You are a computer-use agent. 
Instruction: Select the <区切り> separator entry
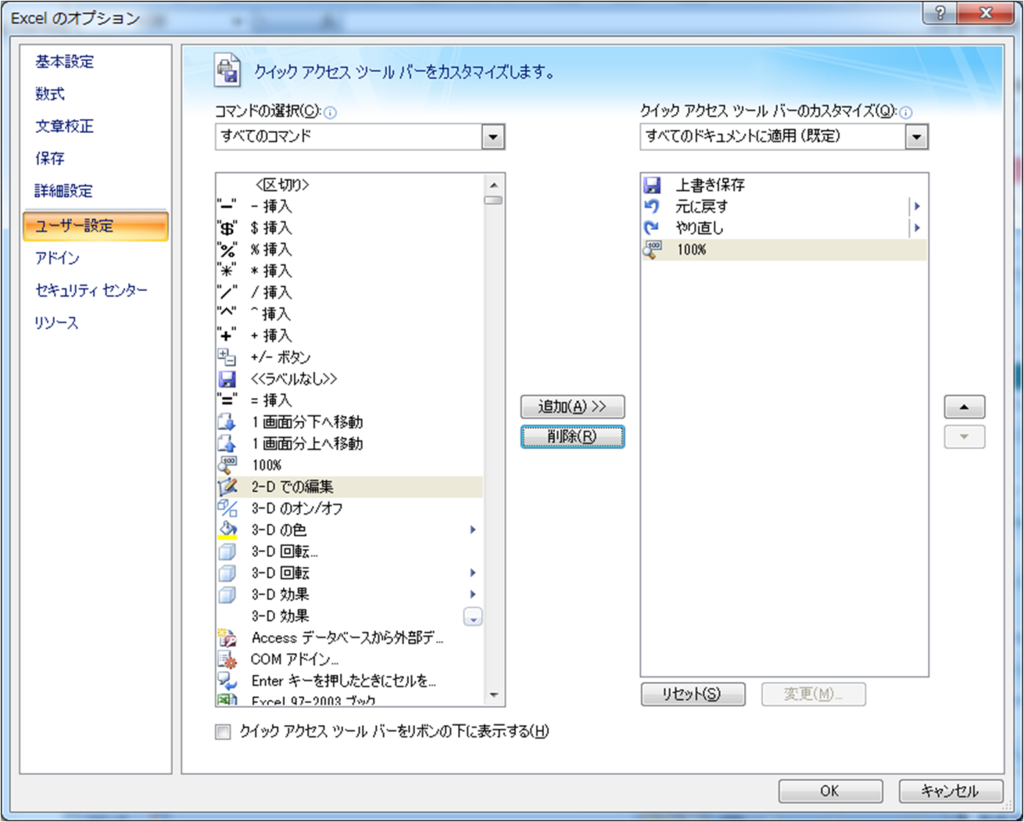pos(349,185)
